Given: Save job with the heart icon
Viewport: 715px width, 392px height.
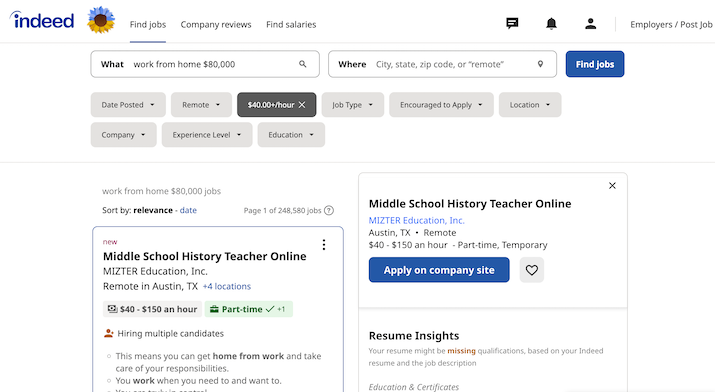Looking at the screenshot, I should tap(532, 270).
